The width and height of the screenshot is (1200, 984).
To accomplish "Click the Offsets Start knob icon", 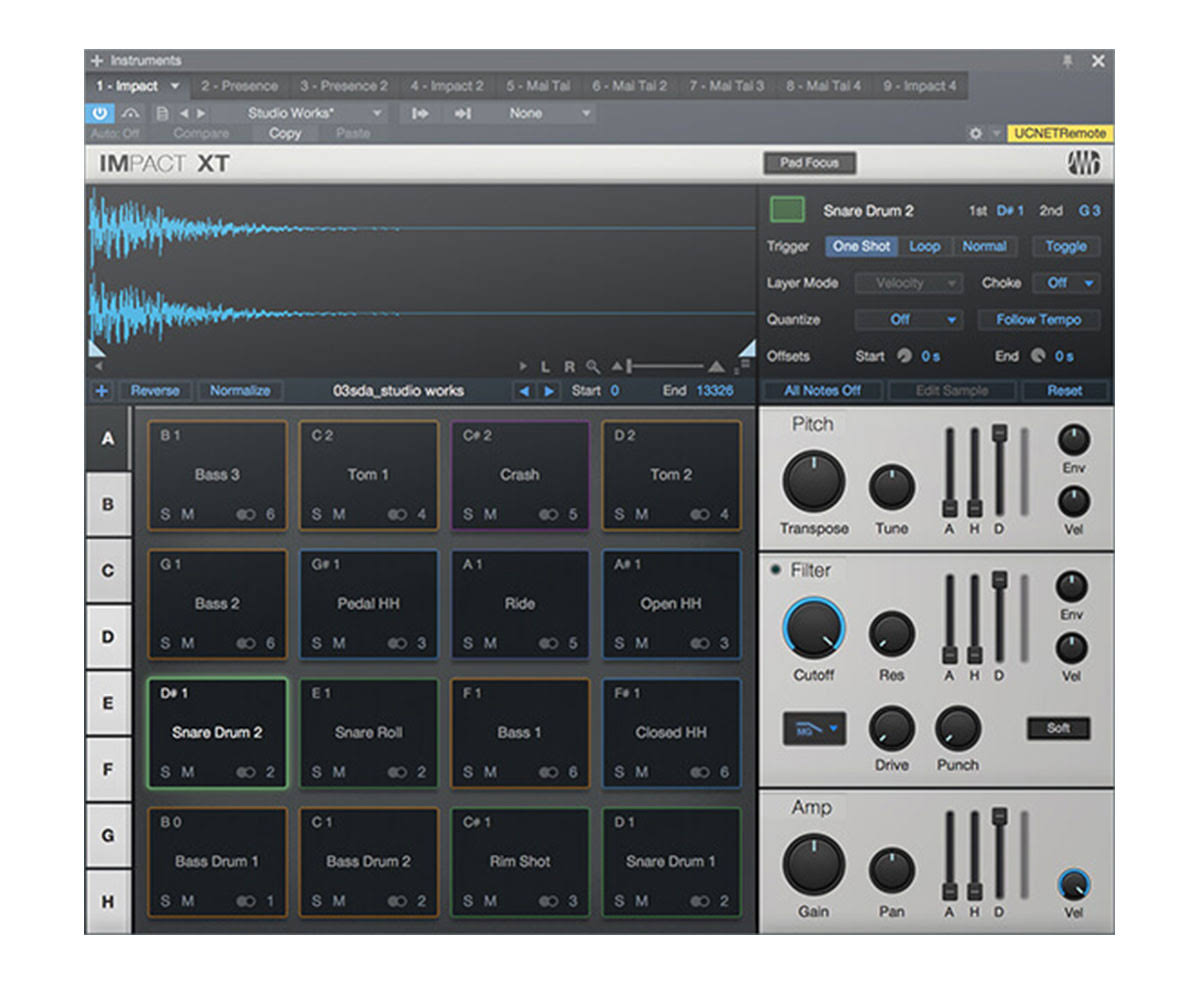I will click(x=904, y=356).
